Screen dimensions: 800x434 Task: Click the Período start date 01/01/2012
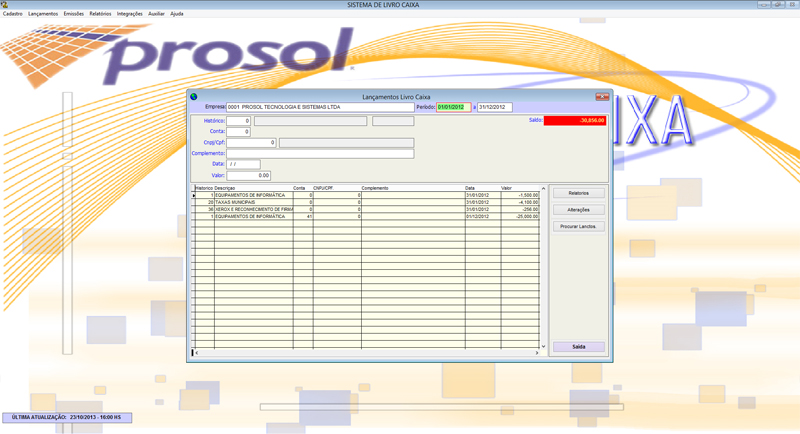[x=454, y=107]
